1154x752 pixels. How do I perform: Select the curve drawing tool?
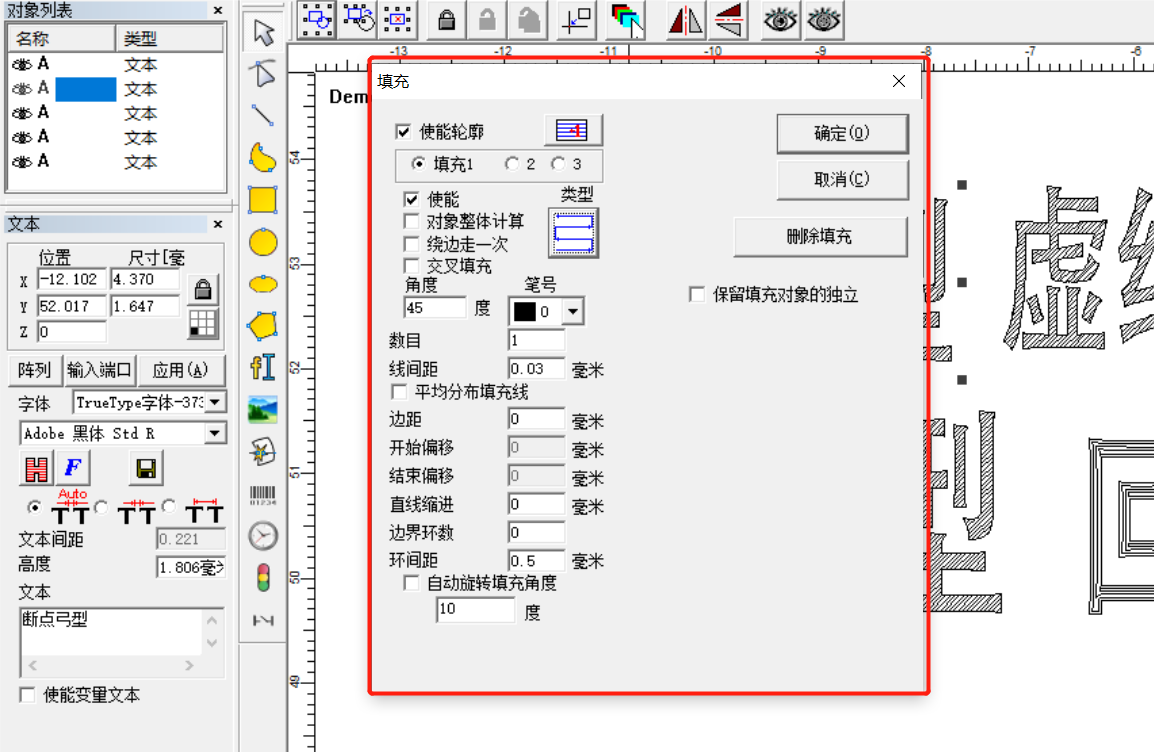[263, 157]
